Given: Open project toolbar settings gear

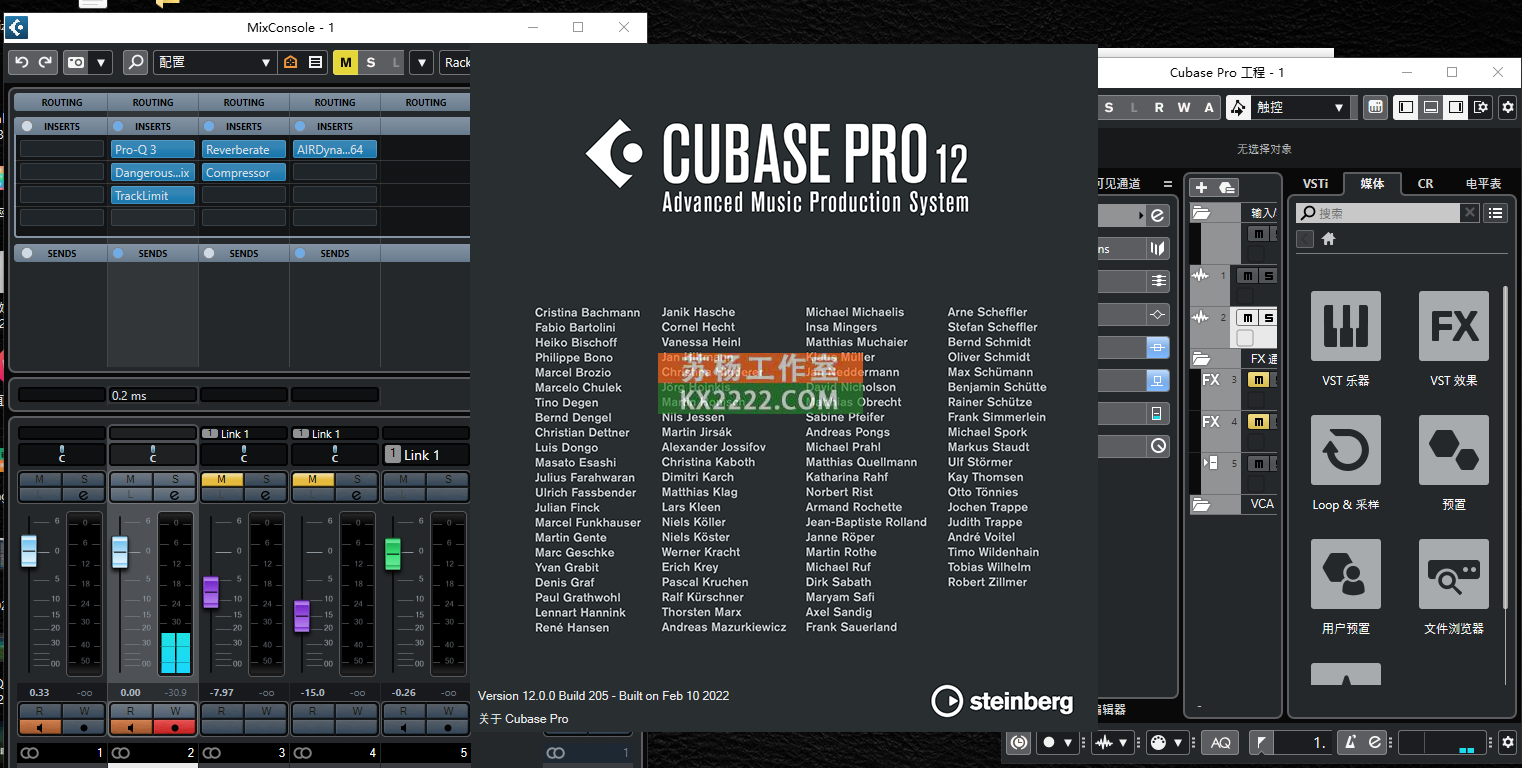Looking at the screenshot, I should pos(1508,107).
